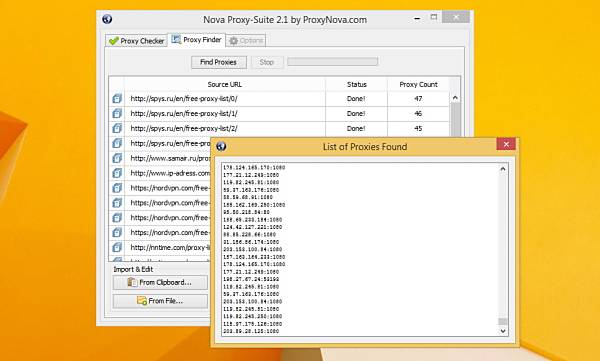Switch to the Proxy Checker tab
The height and width of the screenshot is (361, 600).
click(137, 41)
